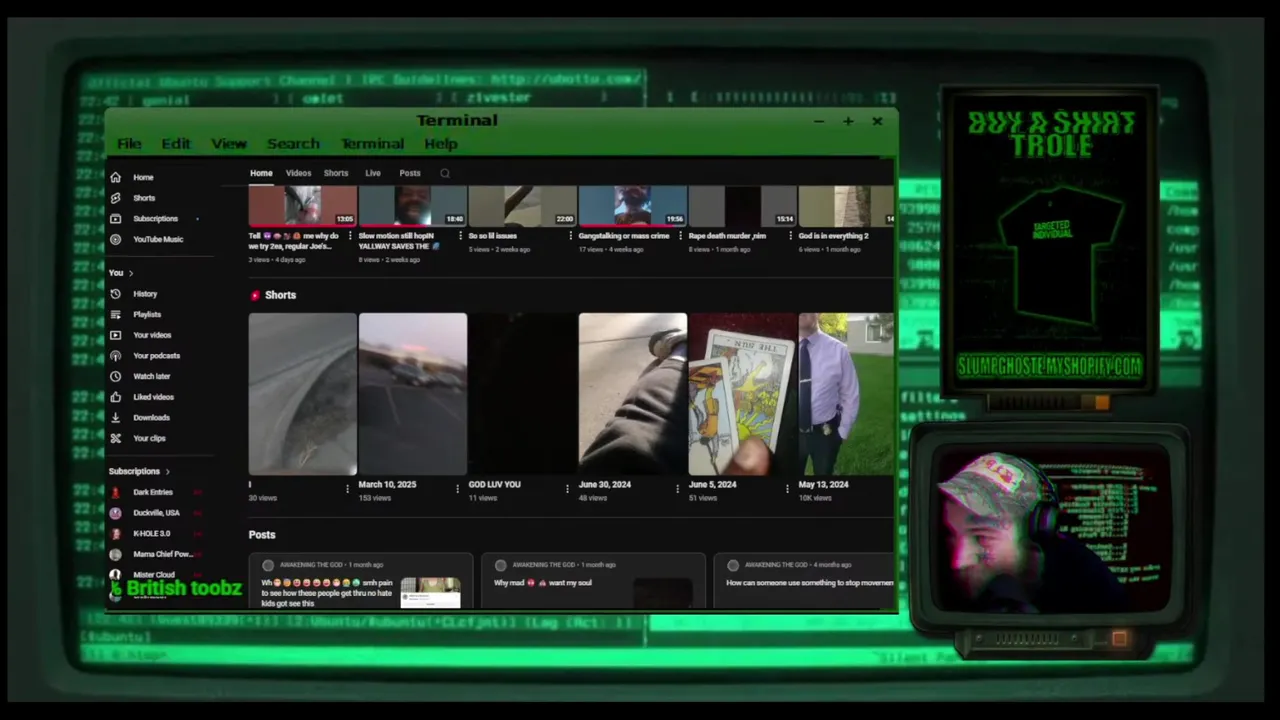This screenshot has height=720, width=1280.
Task: Open the Terminal menu in menu bar
Action: click(372, 144)
